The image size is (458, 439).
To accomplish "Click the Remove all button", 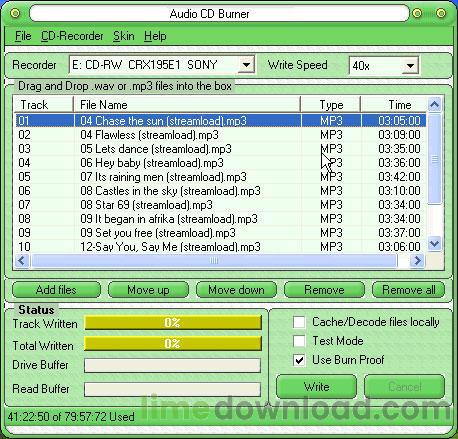I will 408,290.
